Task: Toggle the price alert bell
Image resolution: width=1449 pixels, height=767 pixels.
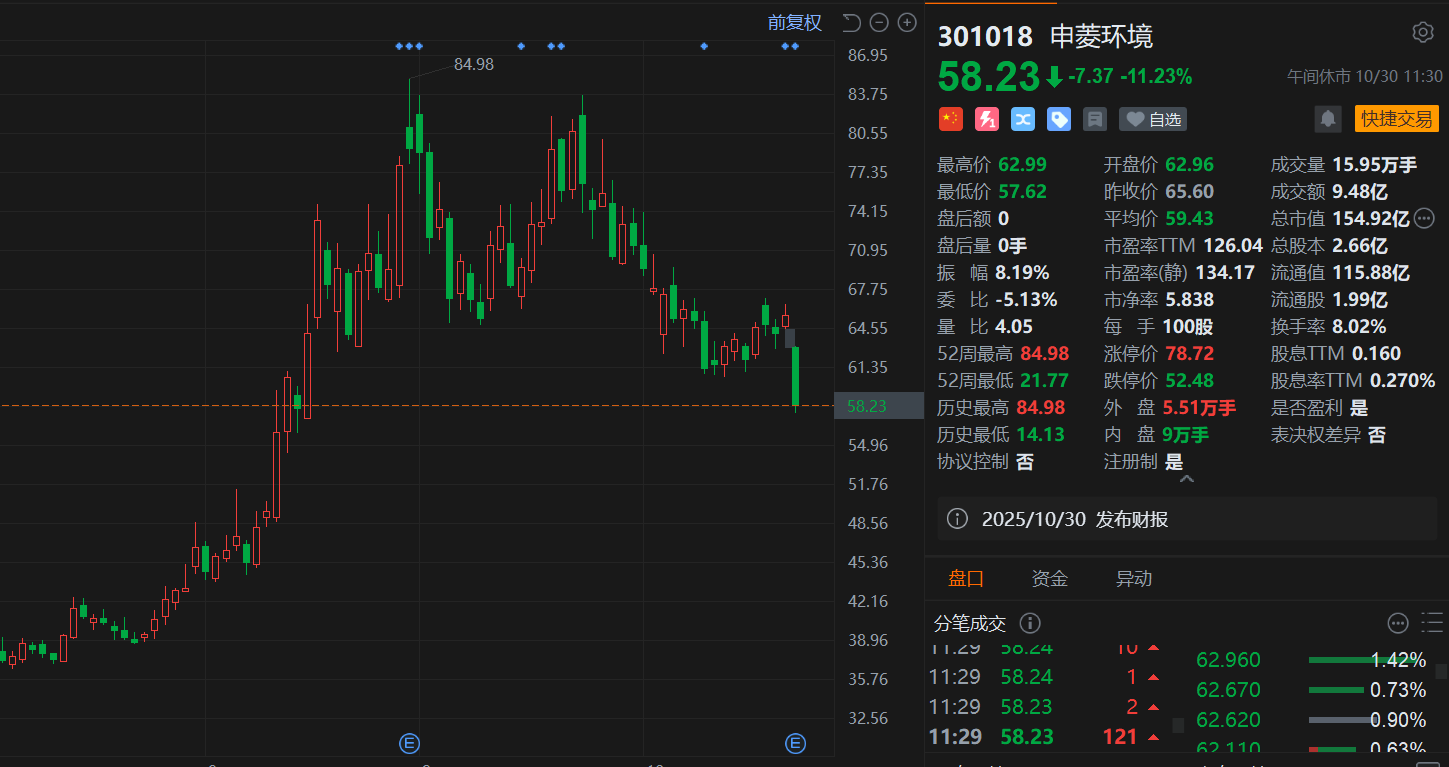Action: coord(1327,119)
